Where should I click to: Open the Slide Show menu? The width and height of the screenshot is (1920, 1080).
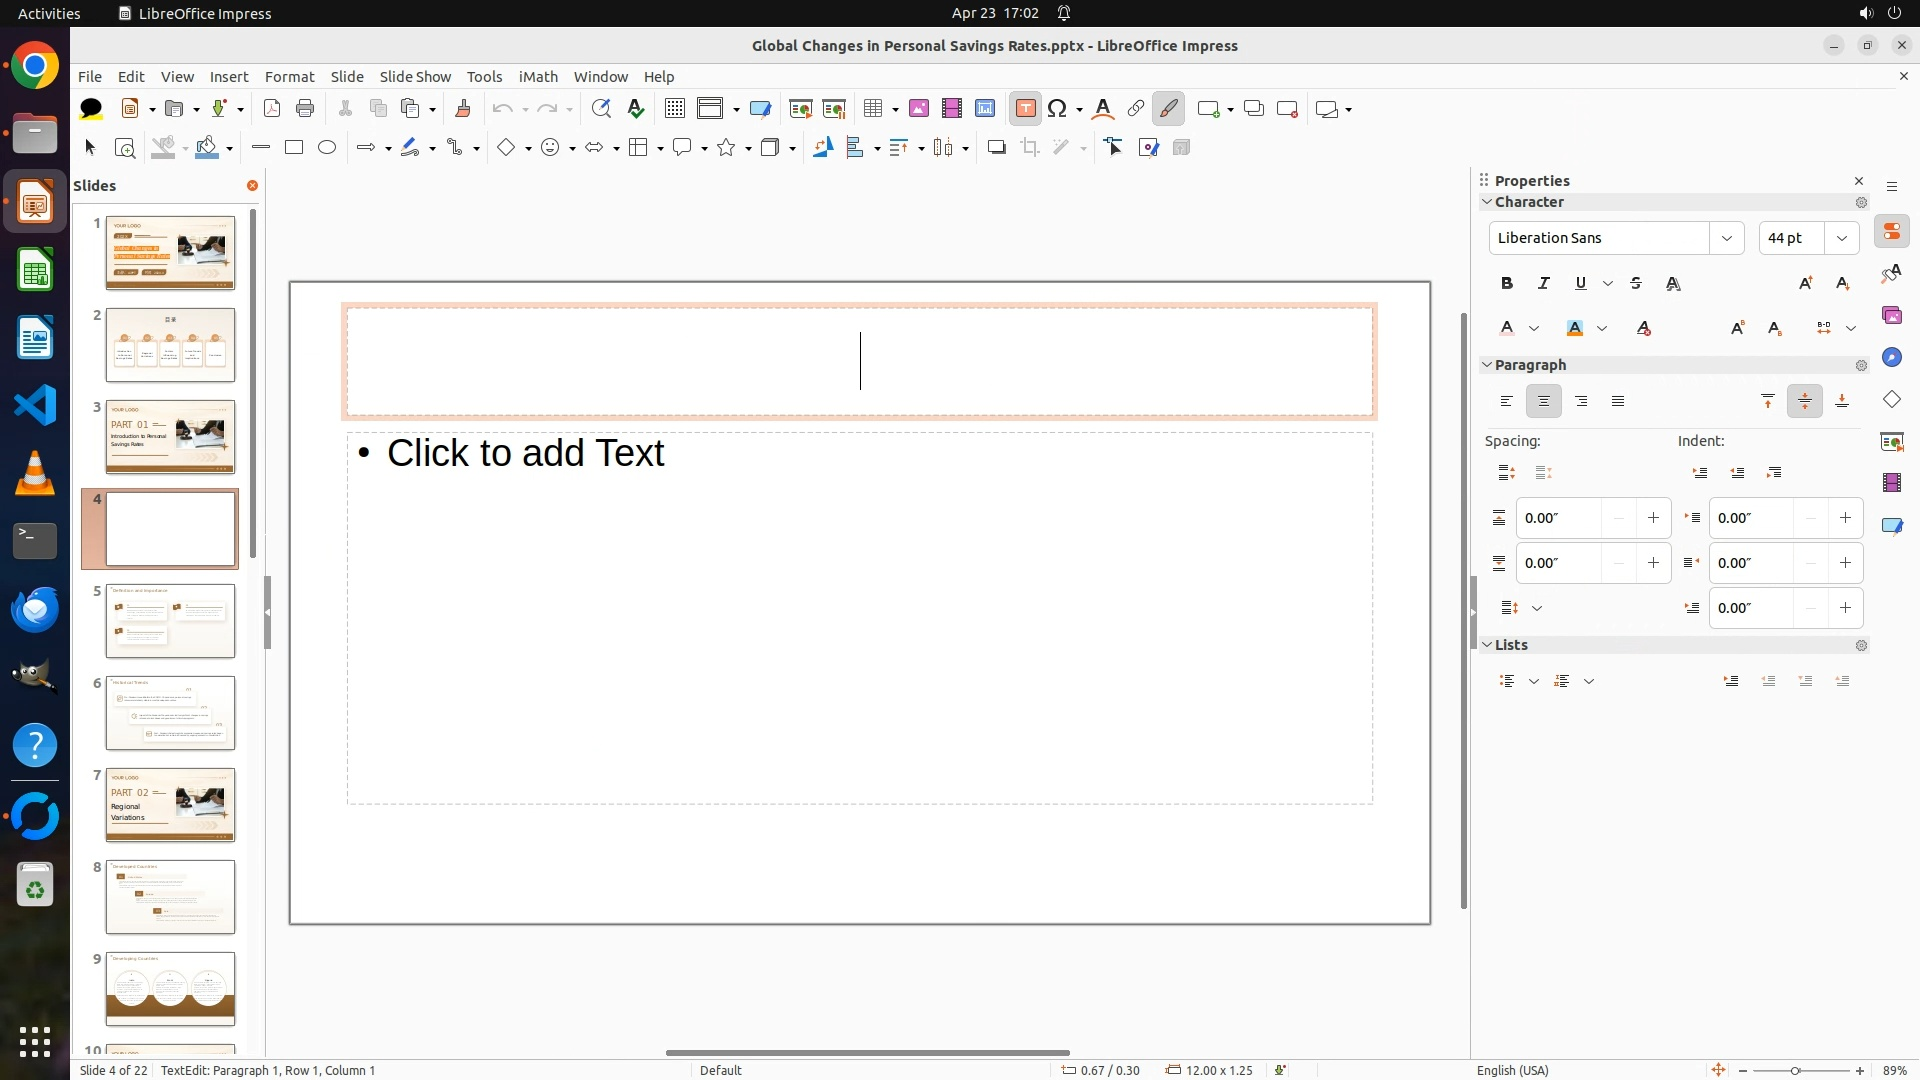click(x=415, y=77)
